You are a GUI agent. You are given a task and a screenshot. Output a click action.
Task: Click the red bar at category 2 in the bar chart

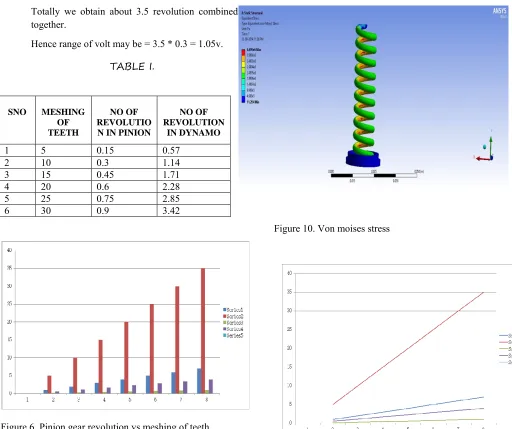(x=49, y=385)
